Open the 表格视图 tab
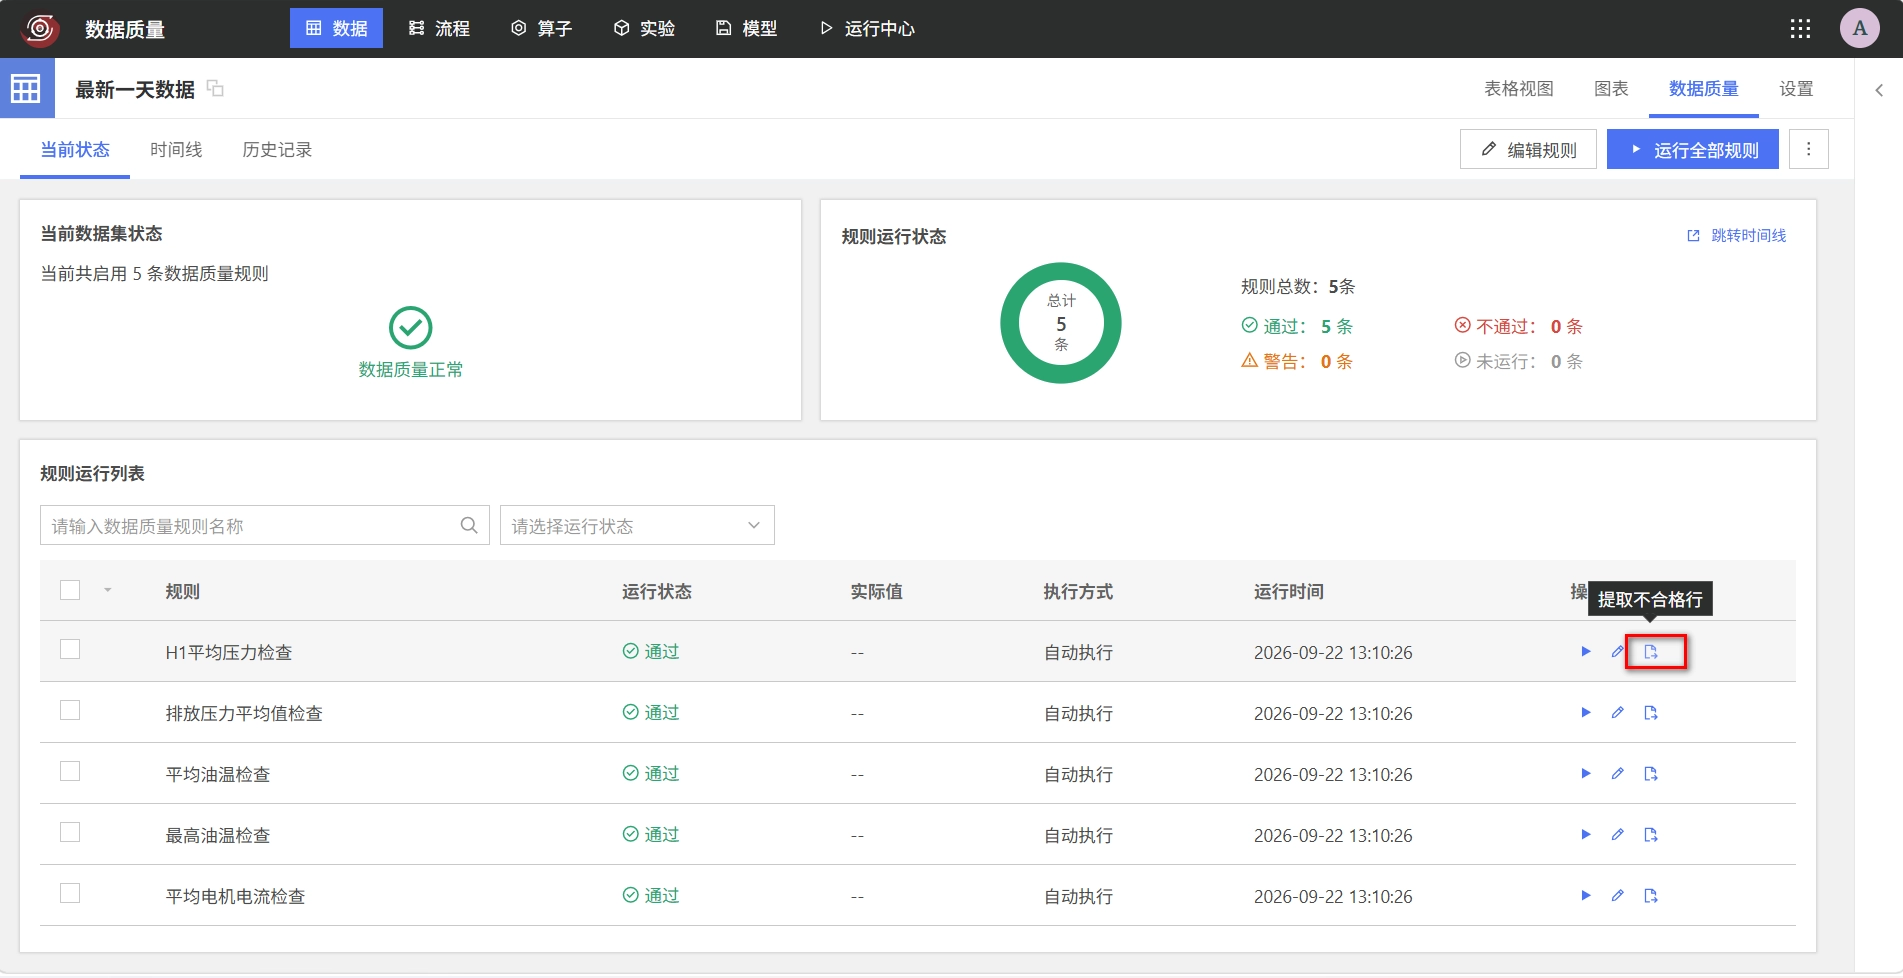 (1518, 88)
